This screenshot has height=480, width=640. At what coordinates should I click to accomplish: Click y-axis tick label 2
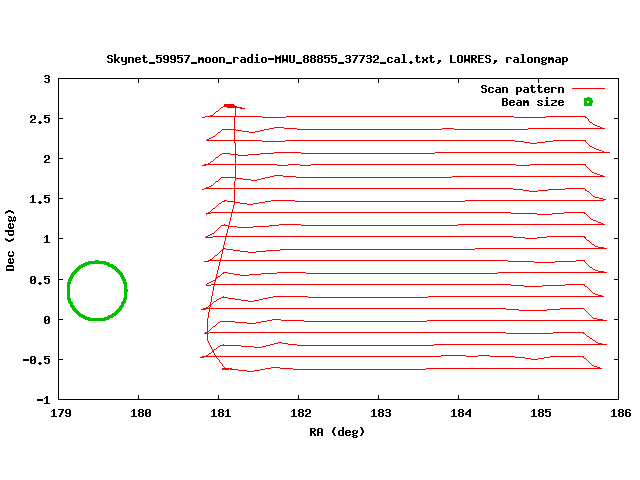[x=47, y=159]
